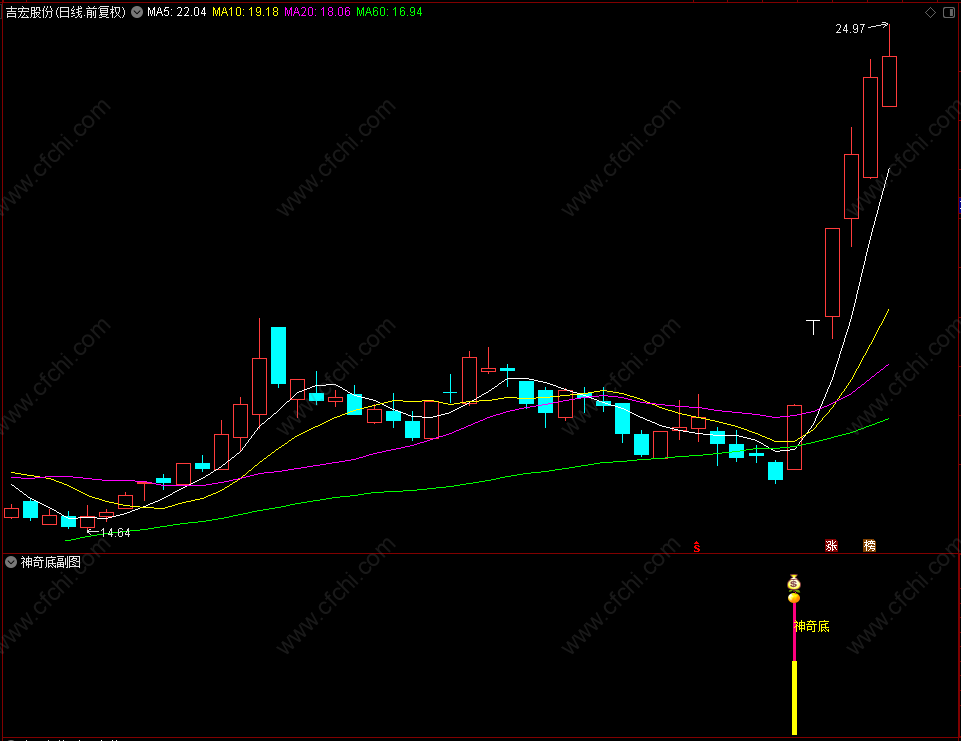Click the money bag signal icon

794,582
